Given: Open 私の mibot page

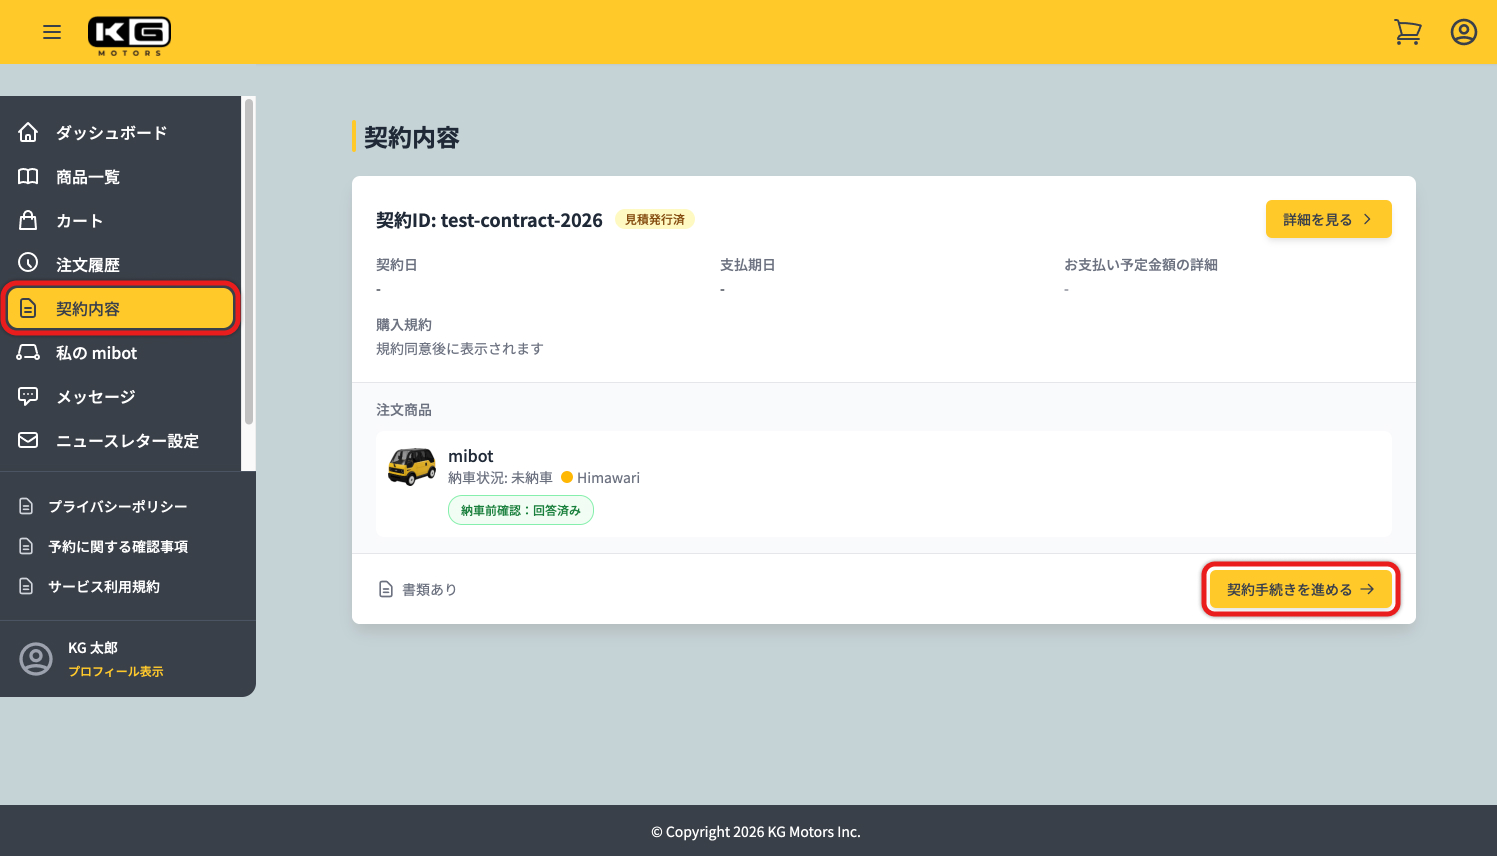Looking at the screenshot, I should pyautogui.click(x=97, y=352).
